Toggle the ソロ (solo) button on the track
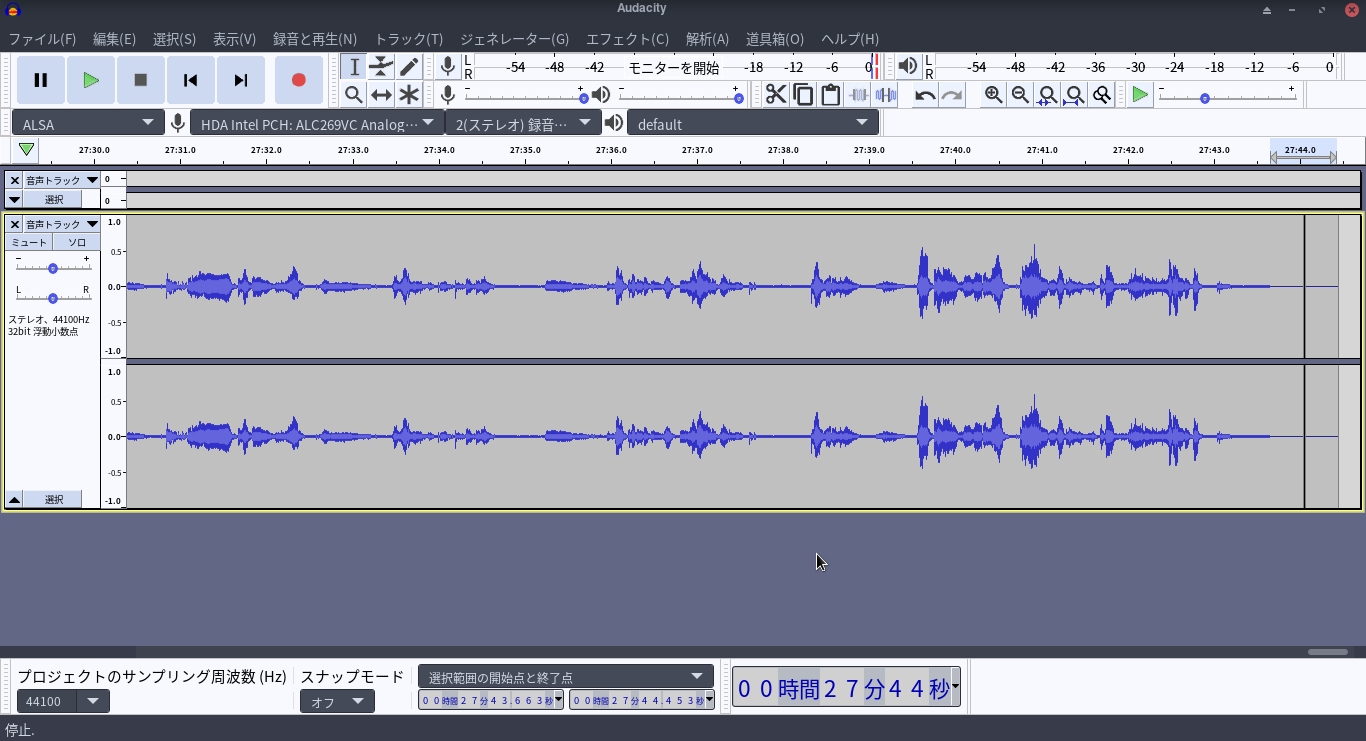1366x741 pixels. point(77,242)
